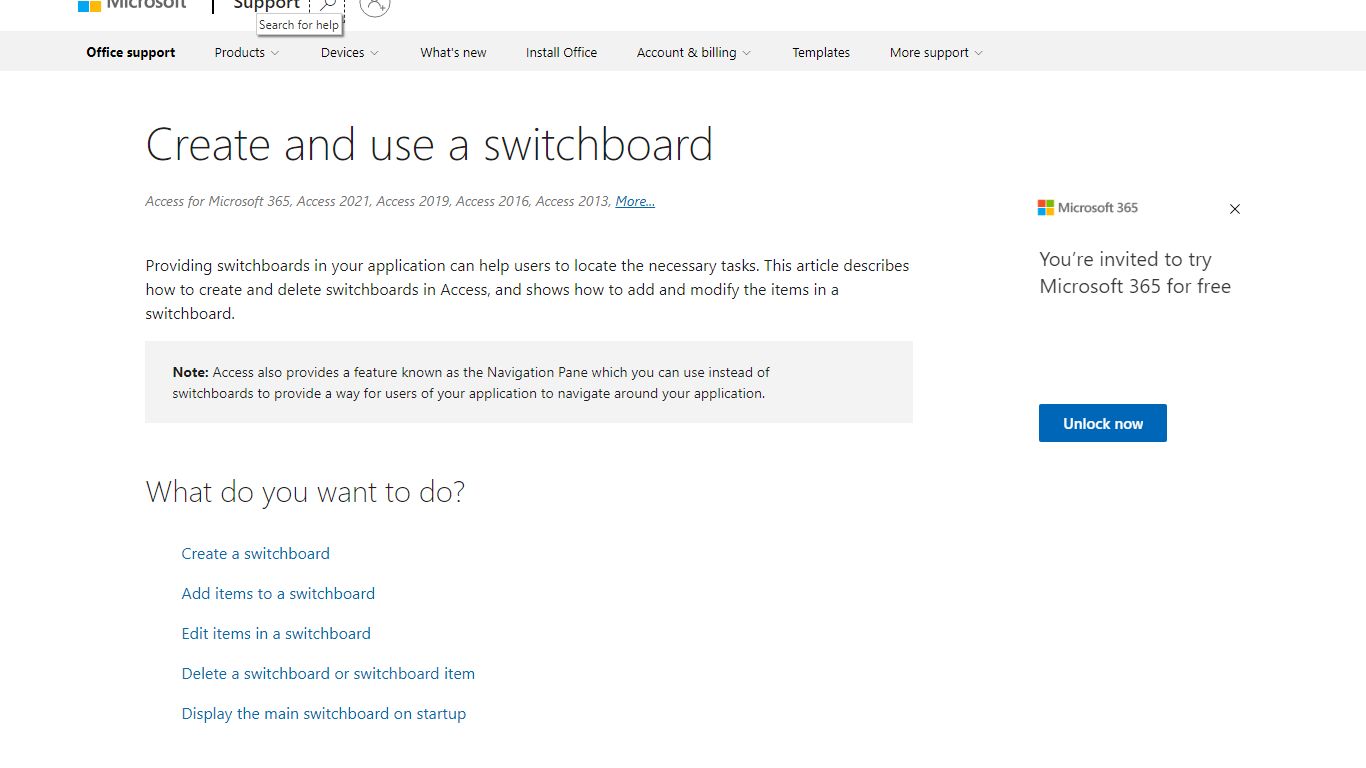
Task: Click the Microsoft 365 logo in promo
Action: (x=1088, y=208)
